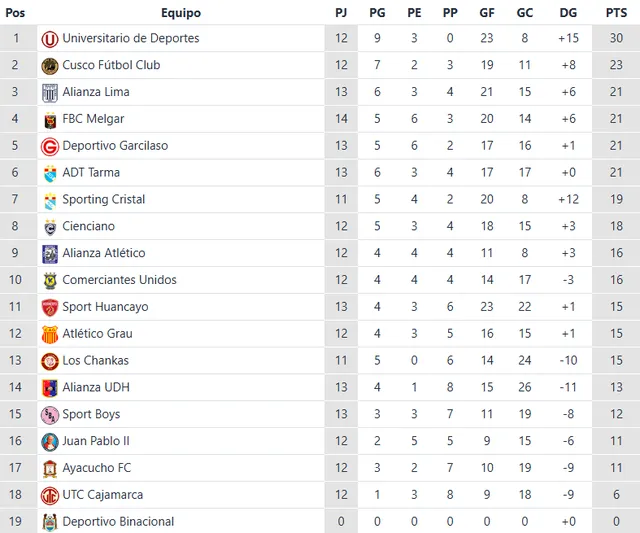The image size is (640, 533).
Task: Click the DG column header
Action: 568,13
